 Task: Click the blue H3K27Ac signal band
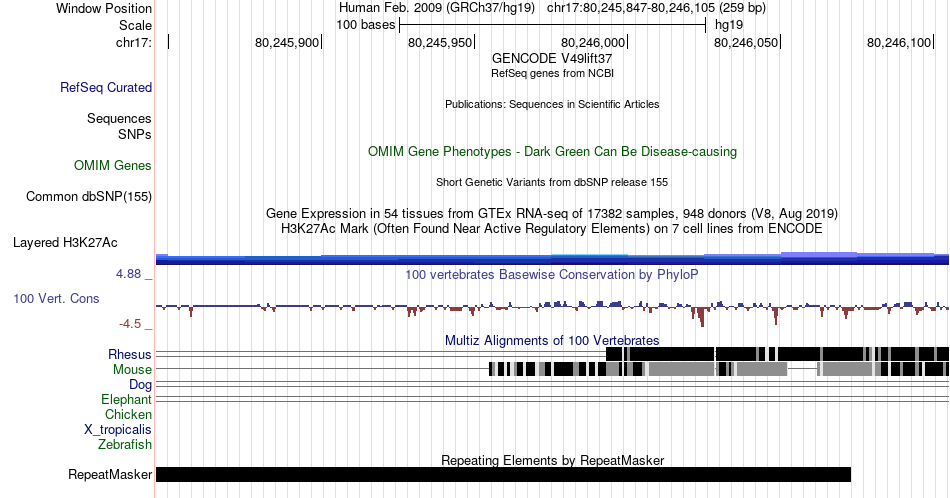point(552,259)
